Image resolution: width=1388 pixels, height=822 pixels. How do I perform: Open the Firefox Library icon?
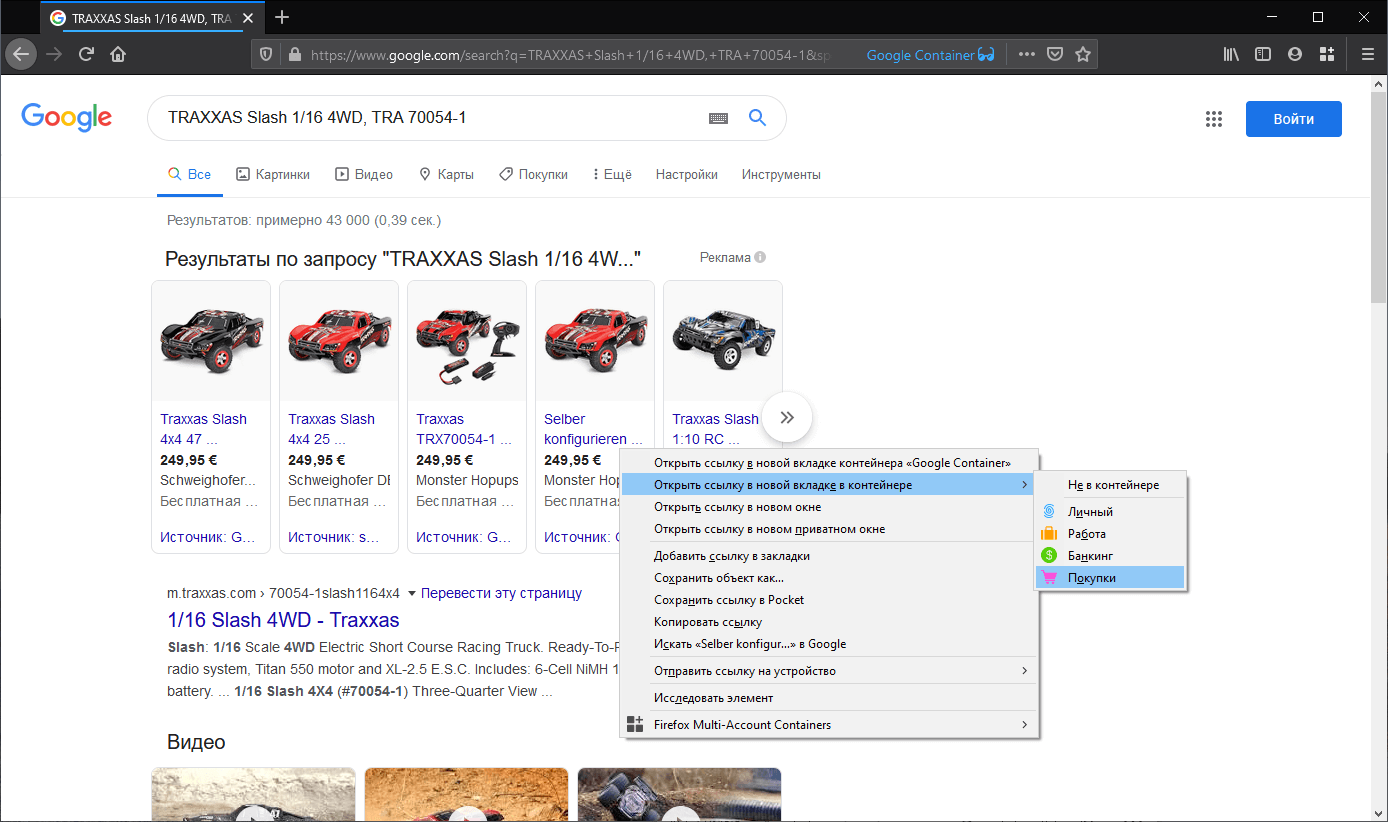pyautogui.click(x=1230, y=54)
